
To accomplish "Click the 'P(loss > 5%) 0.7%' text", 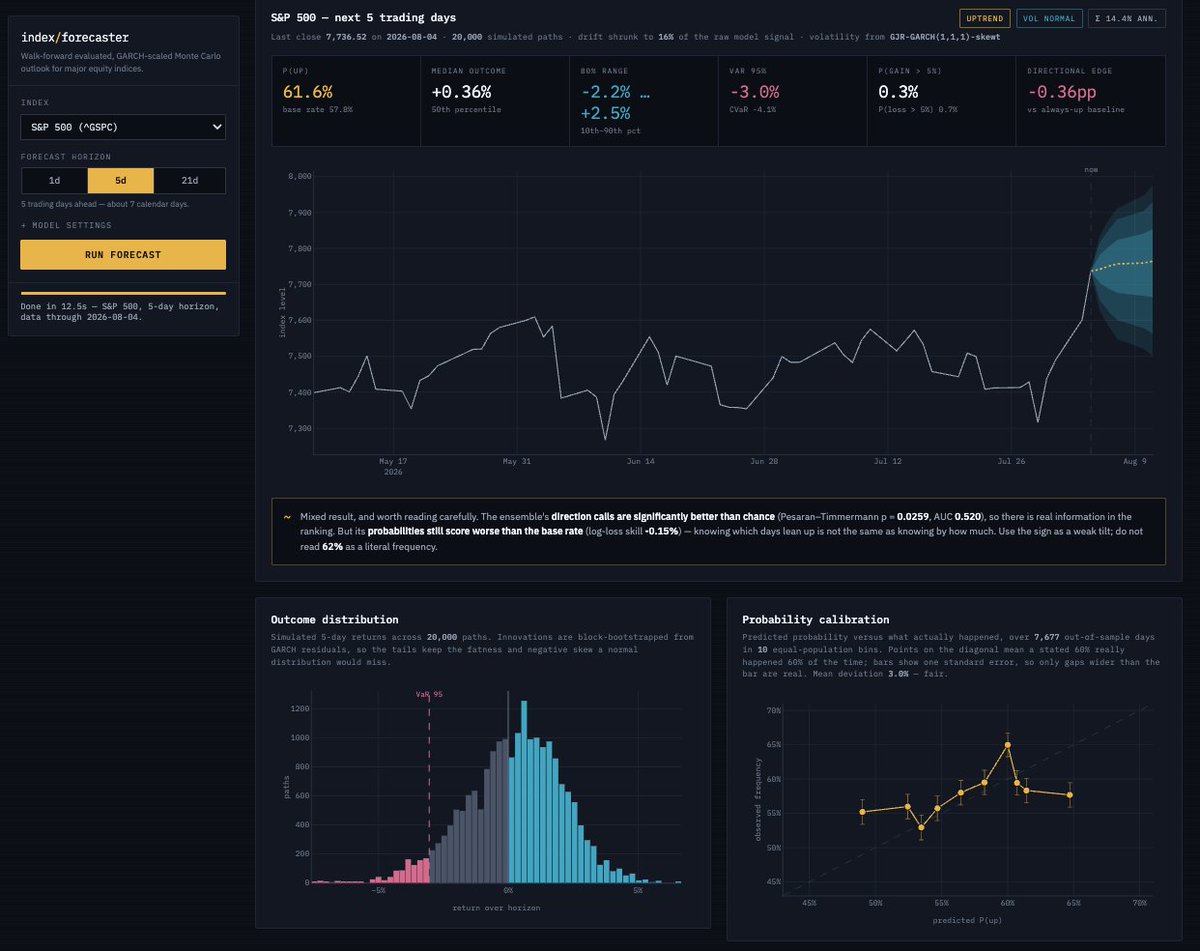I will [x=918, y=109].
